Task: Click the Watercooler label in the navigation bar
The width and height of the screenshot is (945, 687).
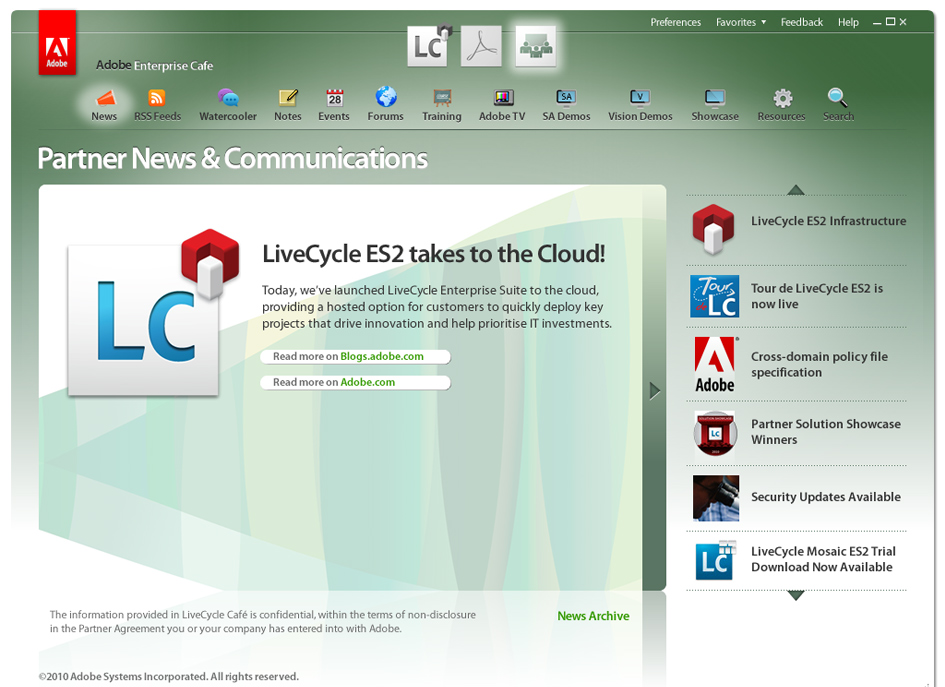Action: coord(228,116)
